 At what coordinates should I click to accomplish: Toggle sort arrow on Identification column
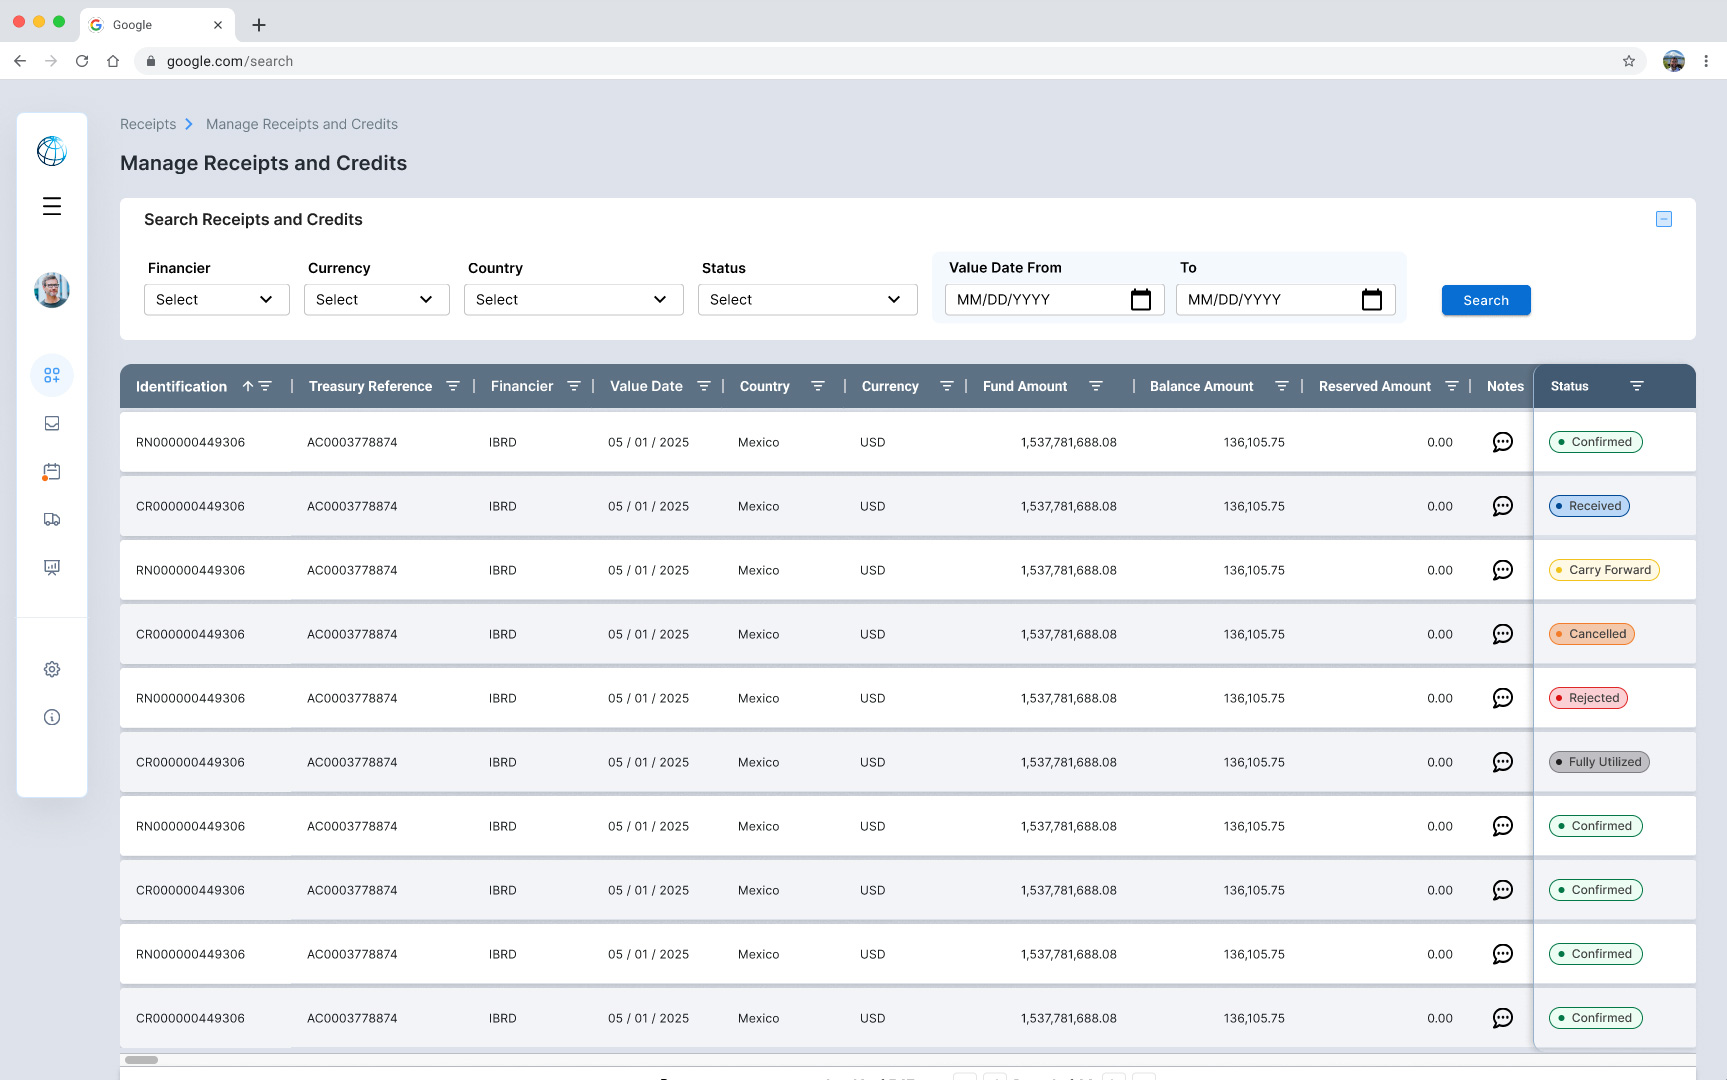248,386
